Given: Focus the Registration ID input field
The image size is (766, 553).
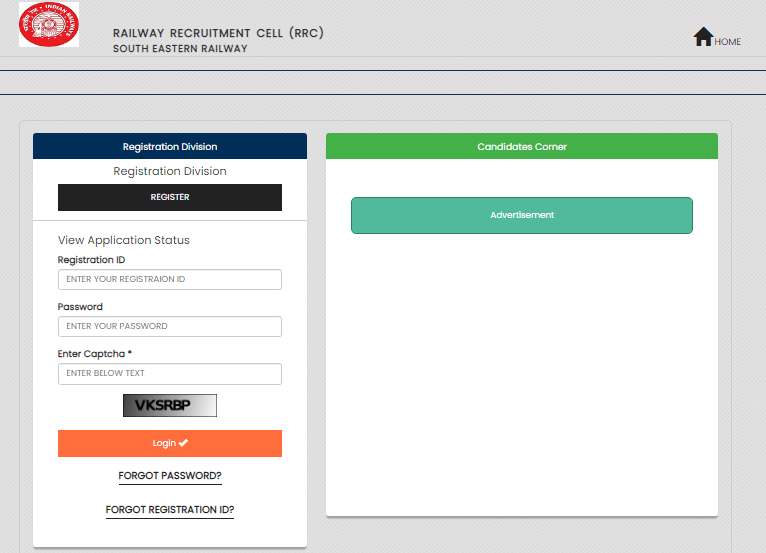Looking at the screenshot, I should (170, 280).
